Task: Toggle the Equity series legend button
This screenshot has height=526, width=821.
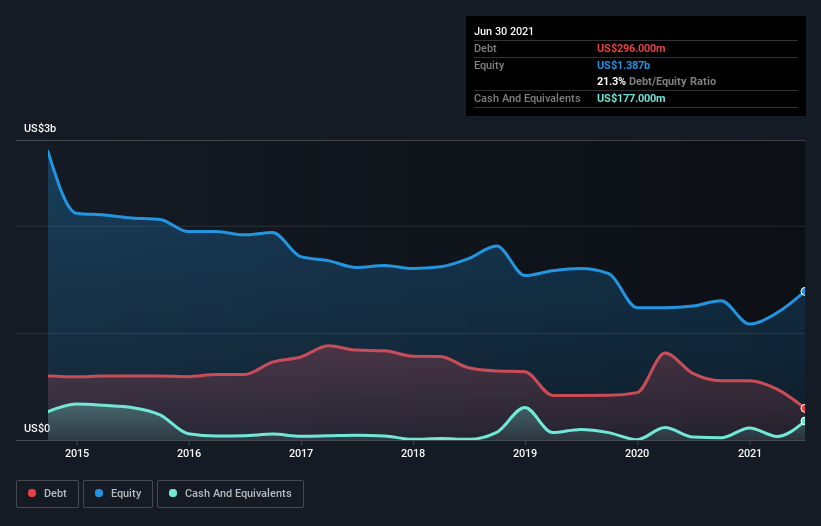Action: 118,494
